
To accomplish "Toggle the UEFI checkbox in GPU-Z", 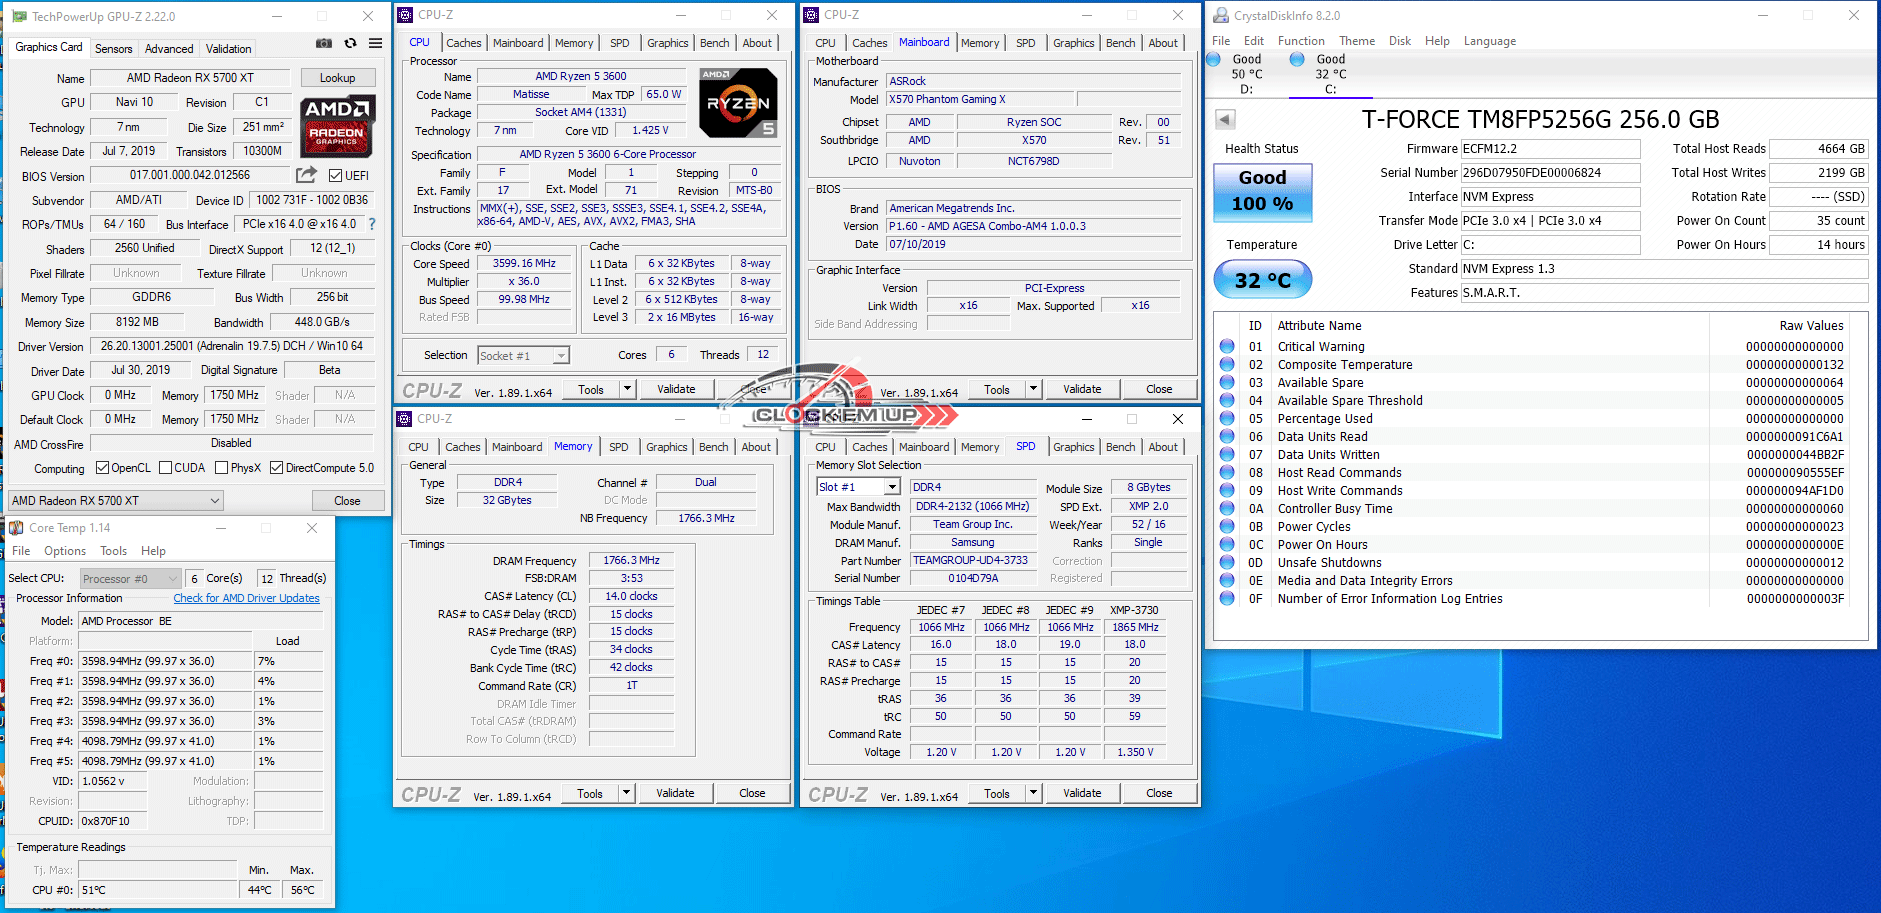I will (x=336, y=176).
